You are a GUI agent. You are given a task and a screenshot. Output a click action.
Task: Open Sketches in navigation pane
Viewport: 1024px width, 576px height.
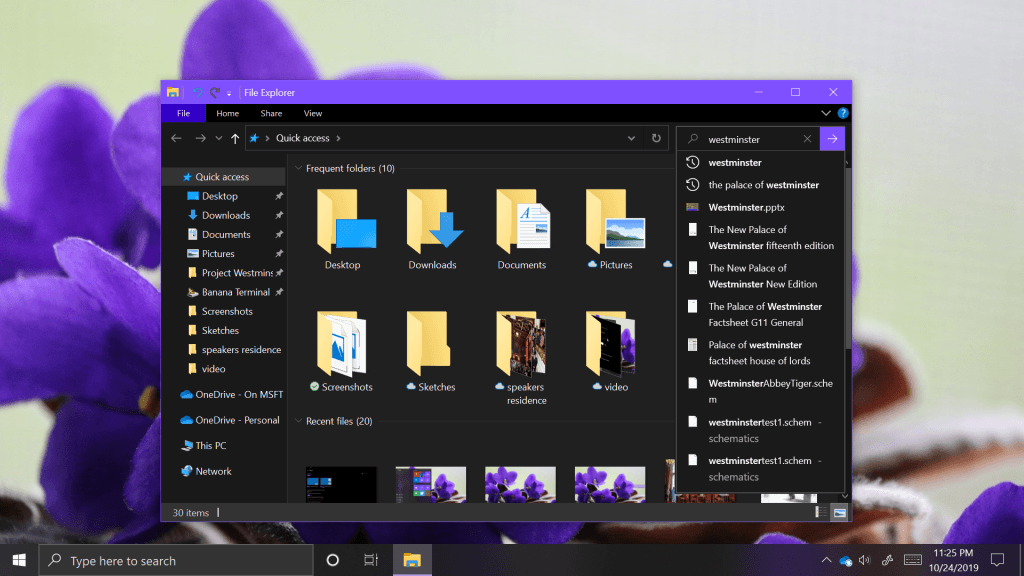point(220,330)
